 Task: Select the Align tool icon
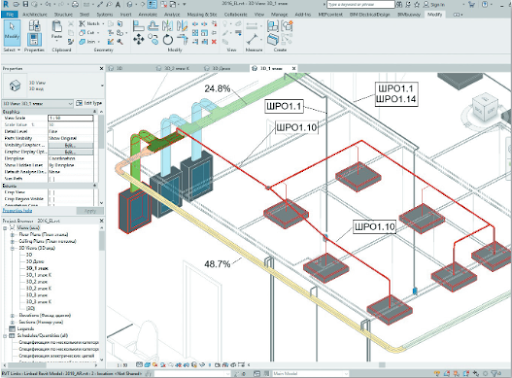(x=138, y=26)
